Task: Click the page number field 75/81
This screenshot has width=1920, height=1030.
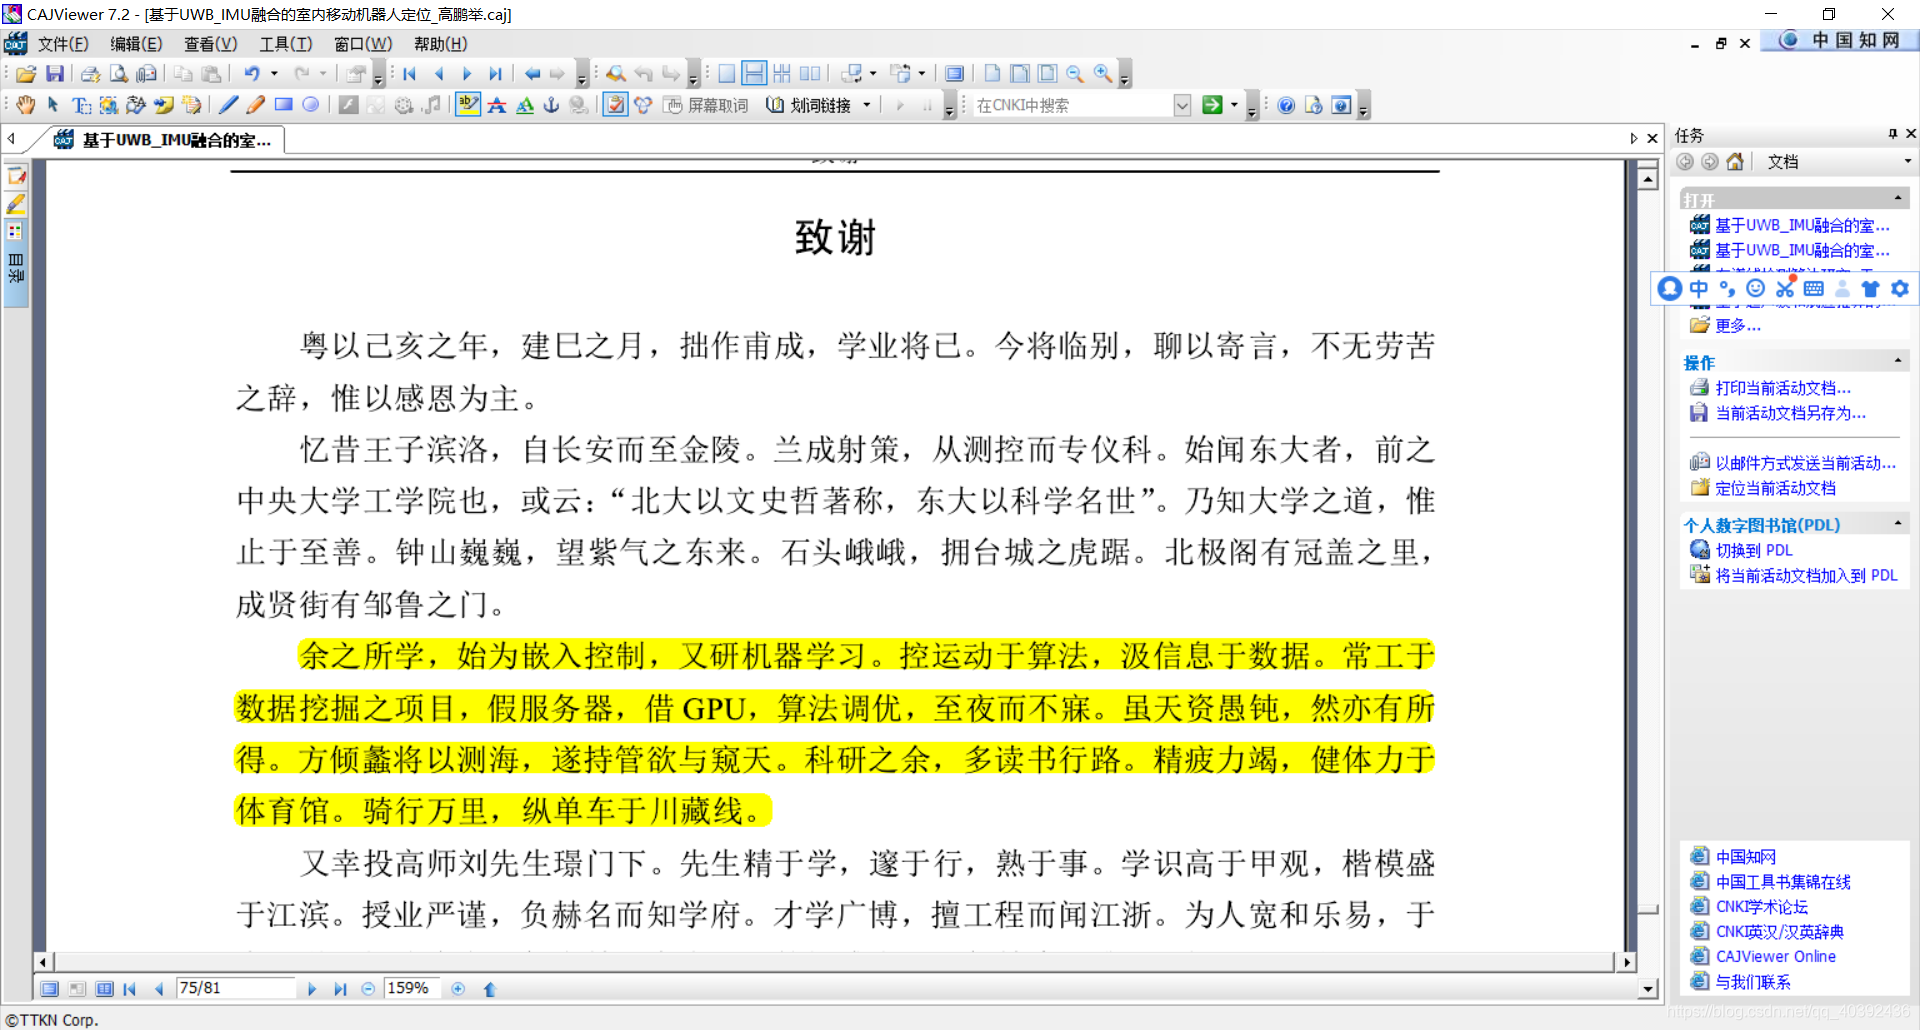Action: [235, 988]
